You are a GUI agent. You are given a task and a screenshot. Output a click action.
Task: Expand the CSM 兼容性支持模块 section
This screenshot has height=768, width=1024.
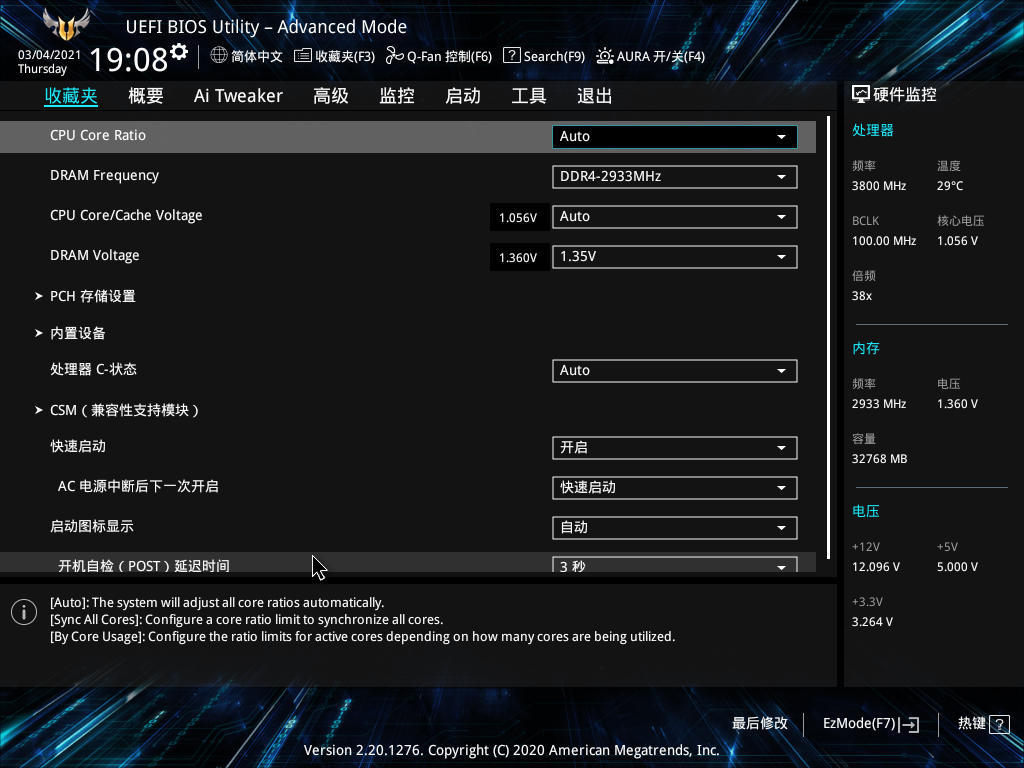point(127,409)
